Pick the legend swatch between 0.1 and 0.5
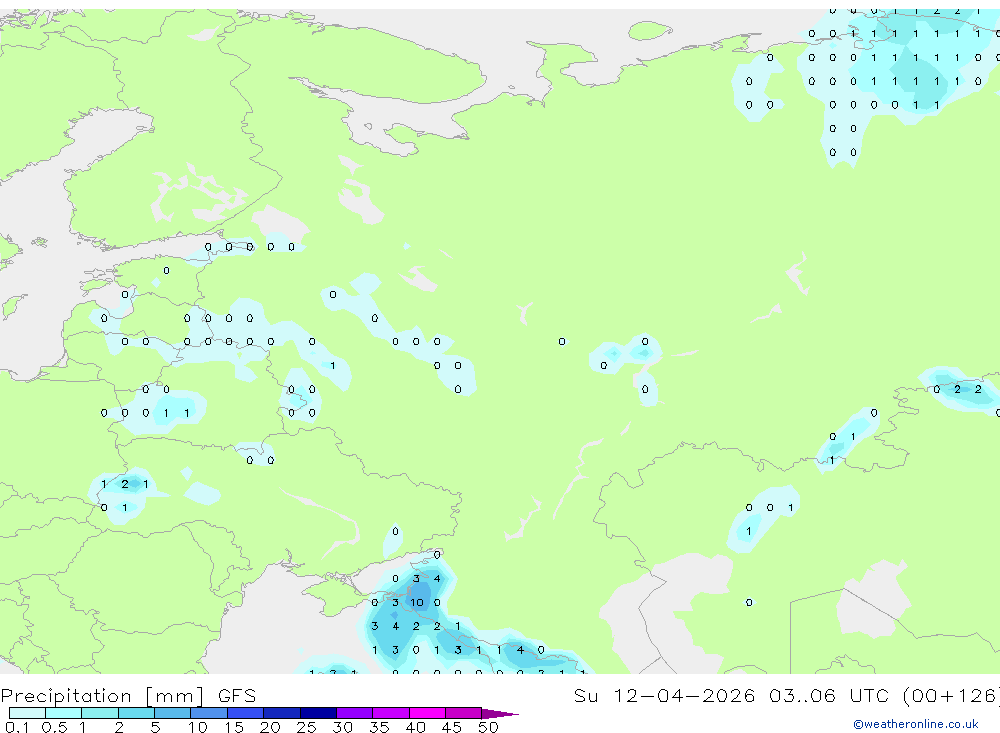 point(27,713)
